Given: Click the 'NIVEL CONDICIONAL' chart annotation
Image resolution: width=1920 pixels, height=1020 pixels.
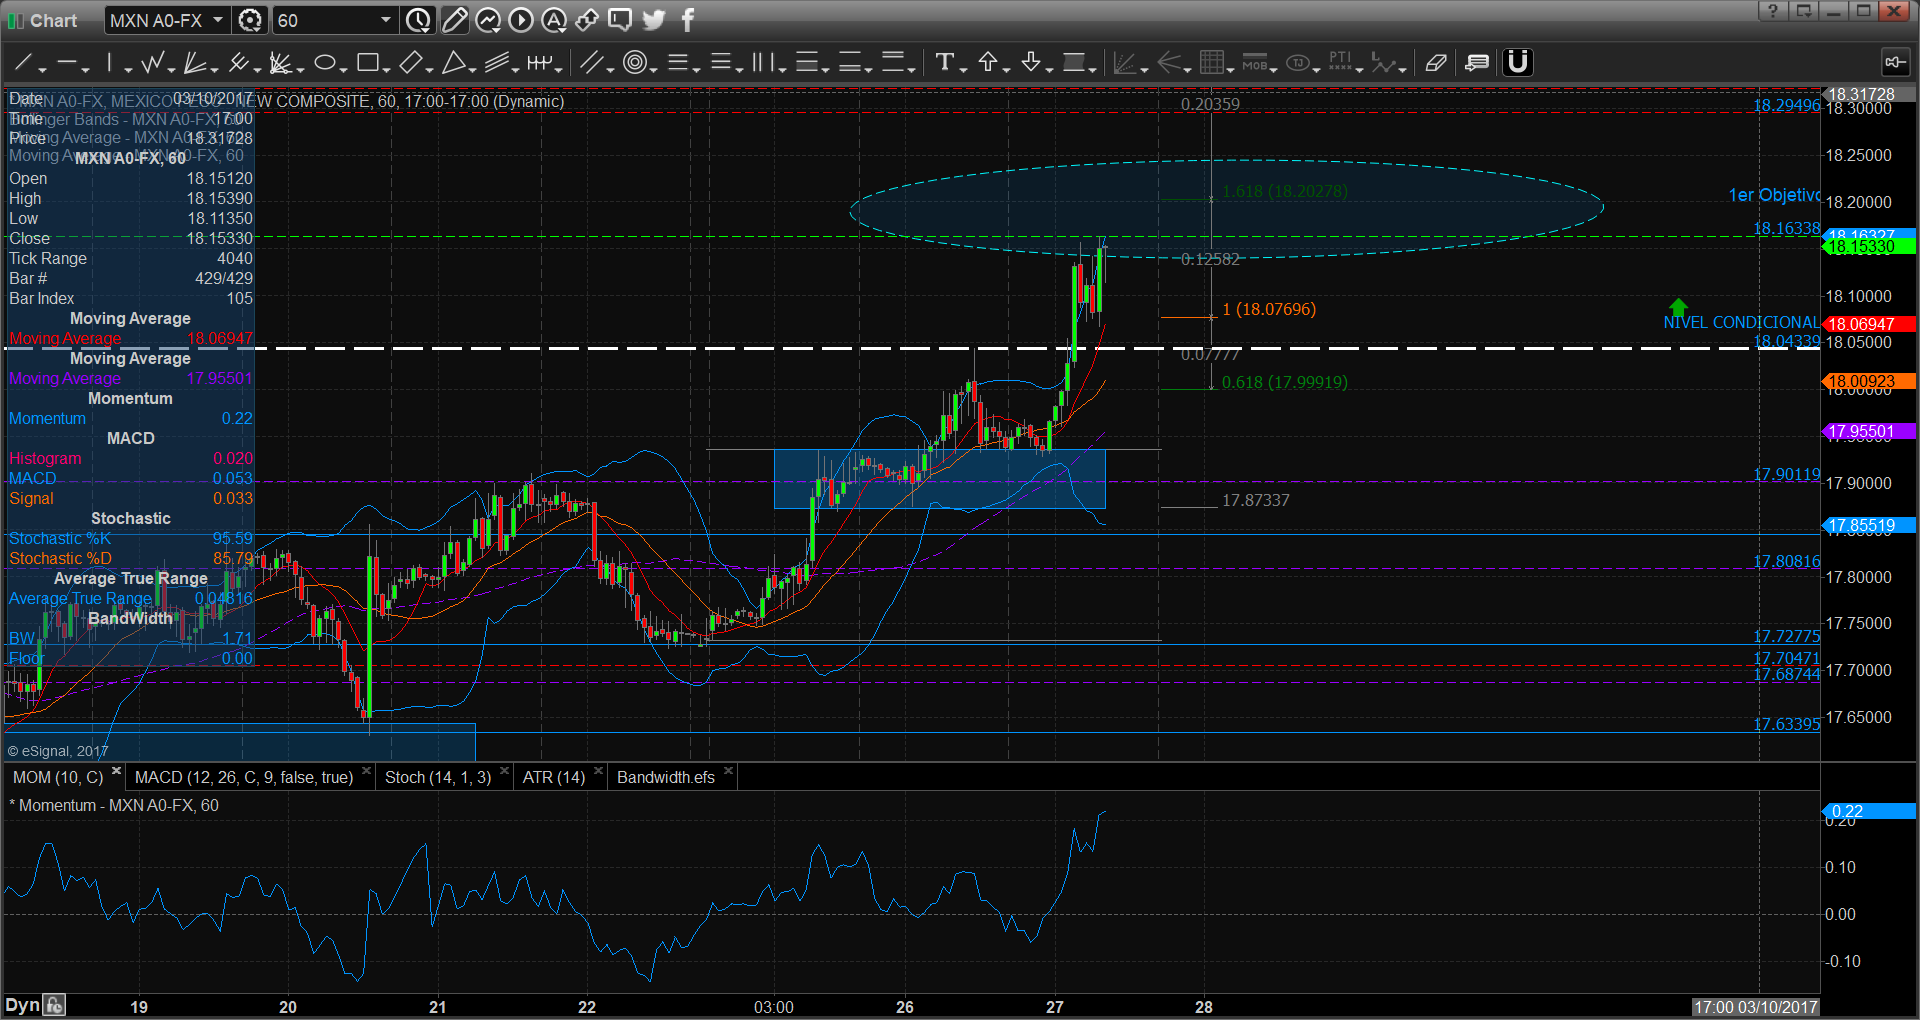Looking at the screenshot, I should pyautogui.click(x=1740, y=322).
